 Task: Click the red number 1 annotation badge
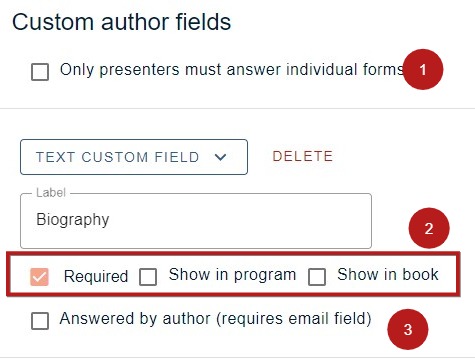coord(423,69)
